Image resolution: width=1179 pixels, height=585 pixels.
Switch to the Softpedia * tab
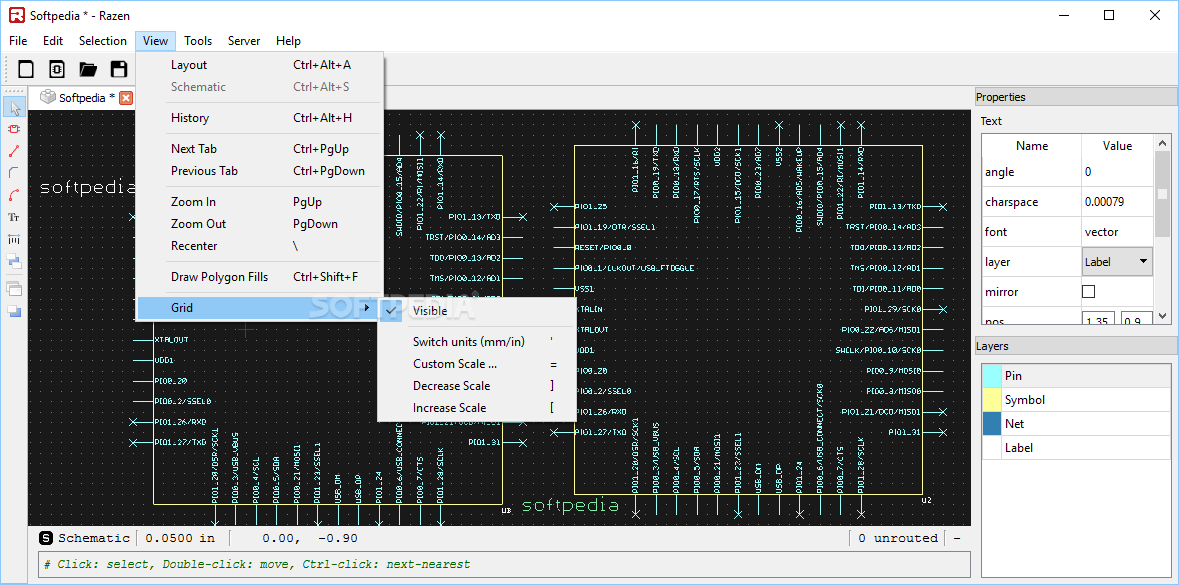(x=87, y=98)
